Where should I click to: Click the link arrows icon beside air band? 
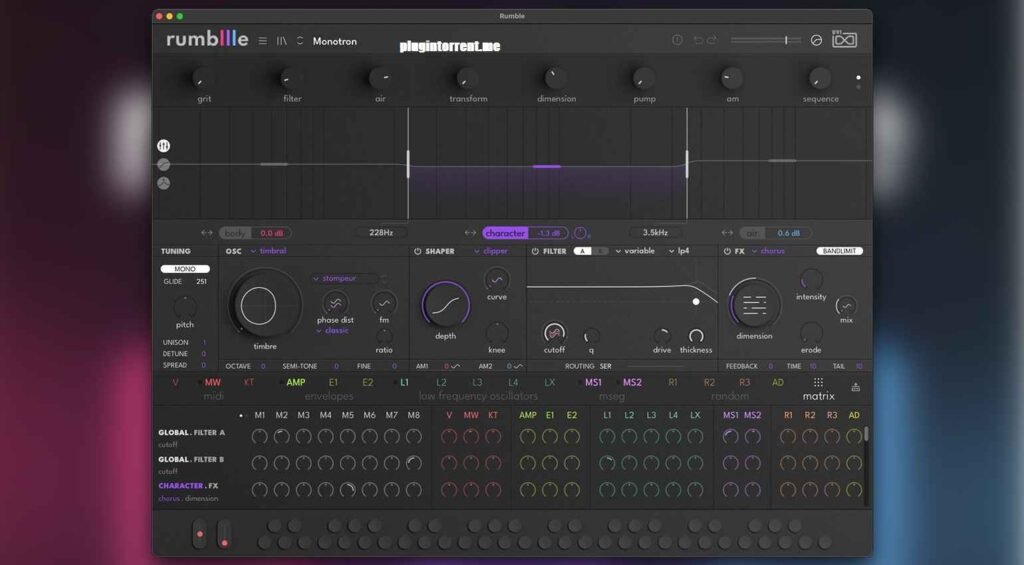tap(727, 233)
